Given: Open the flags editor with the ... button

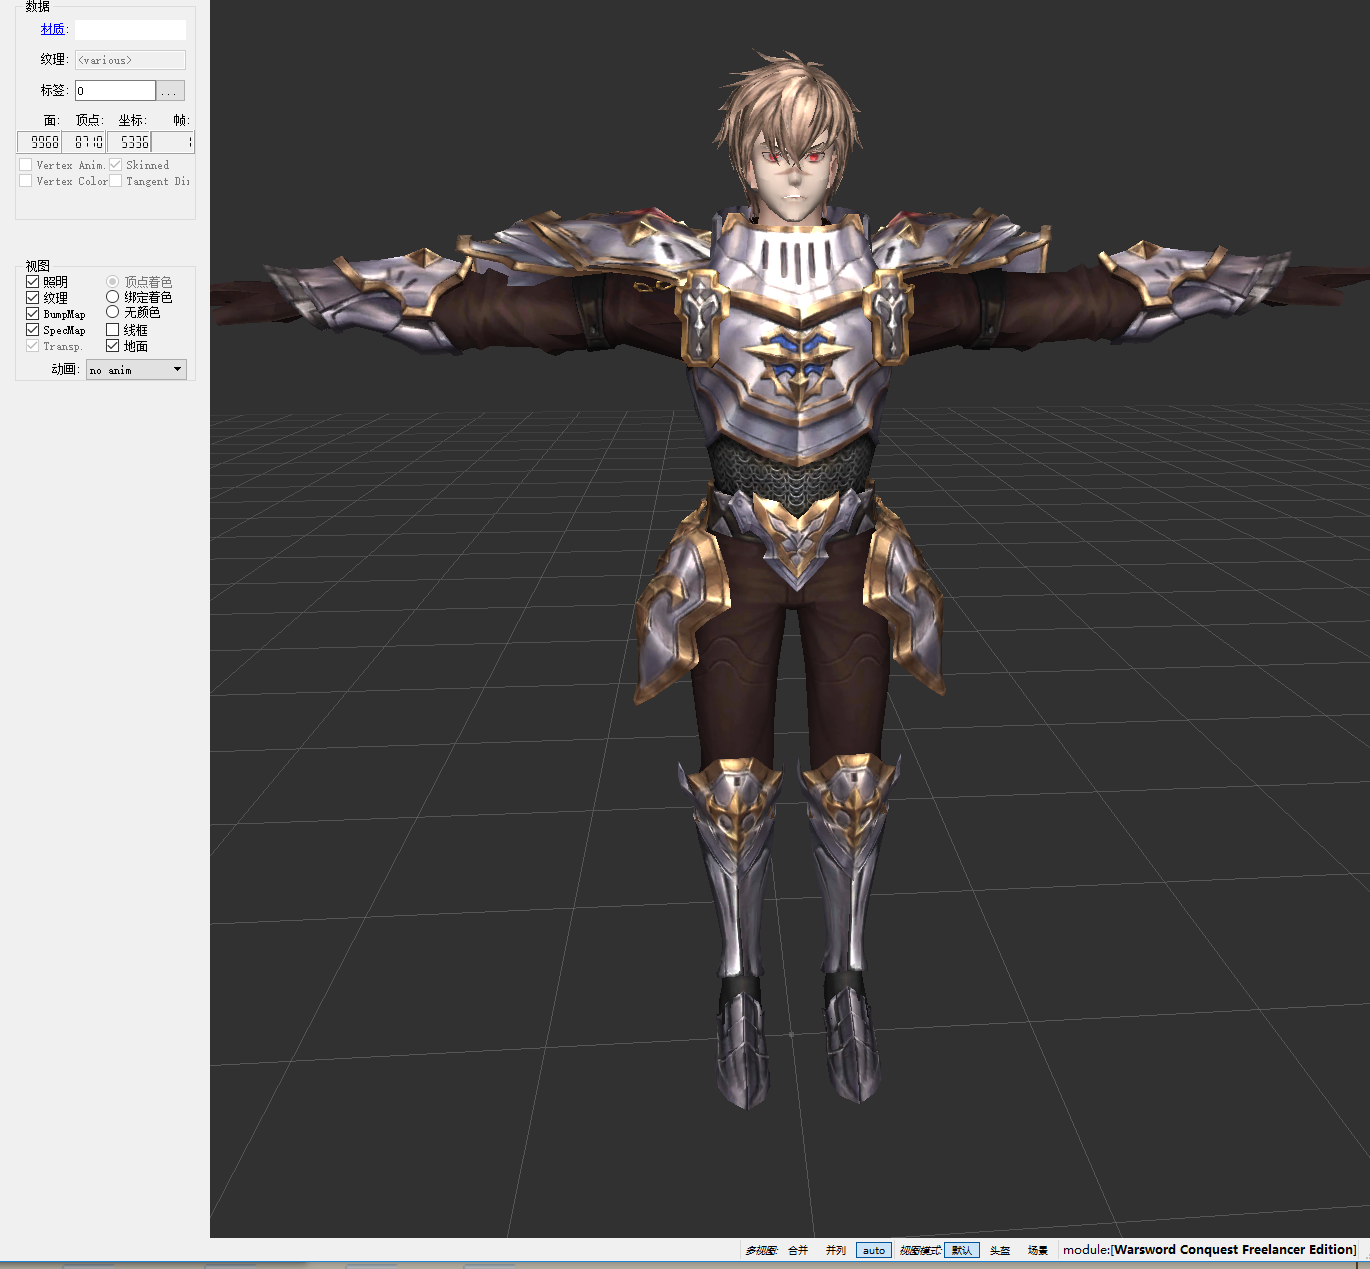Looking at the screenshot, I should 171,90.
